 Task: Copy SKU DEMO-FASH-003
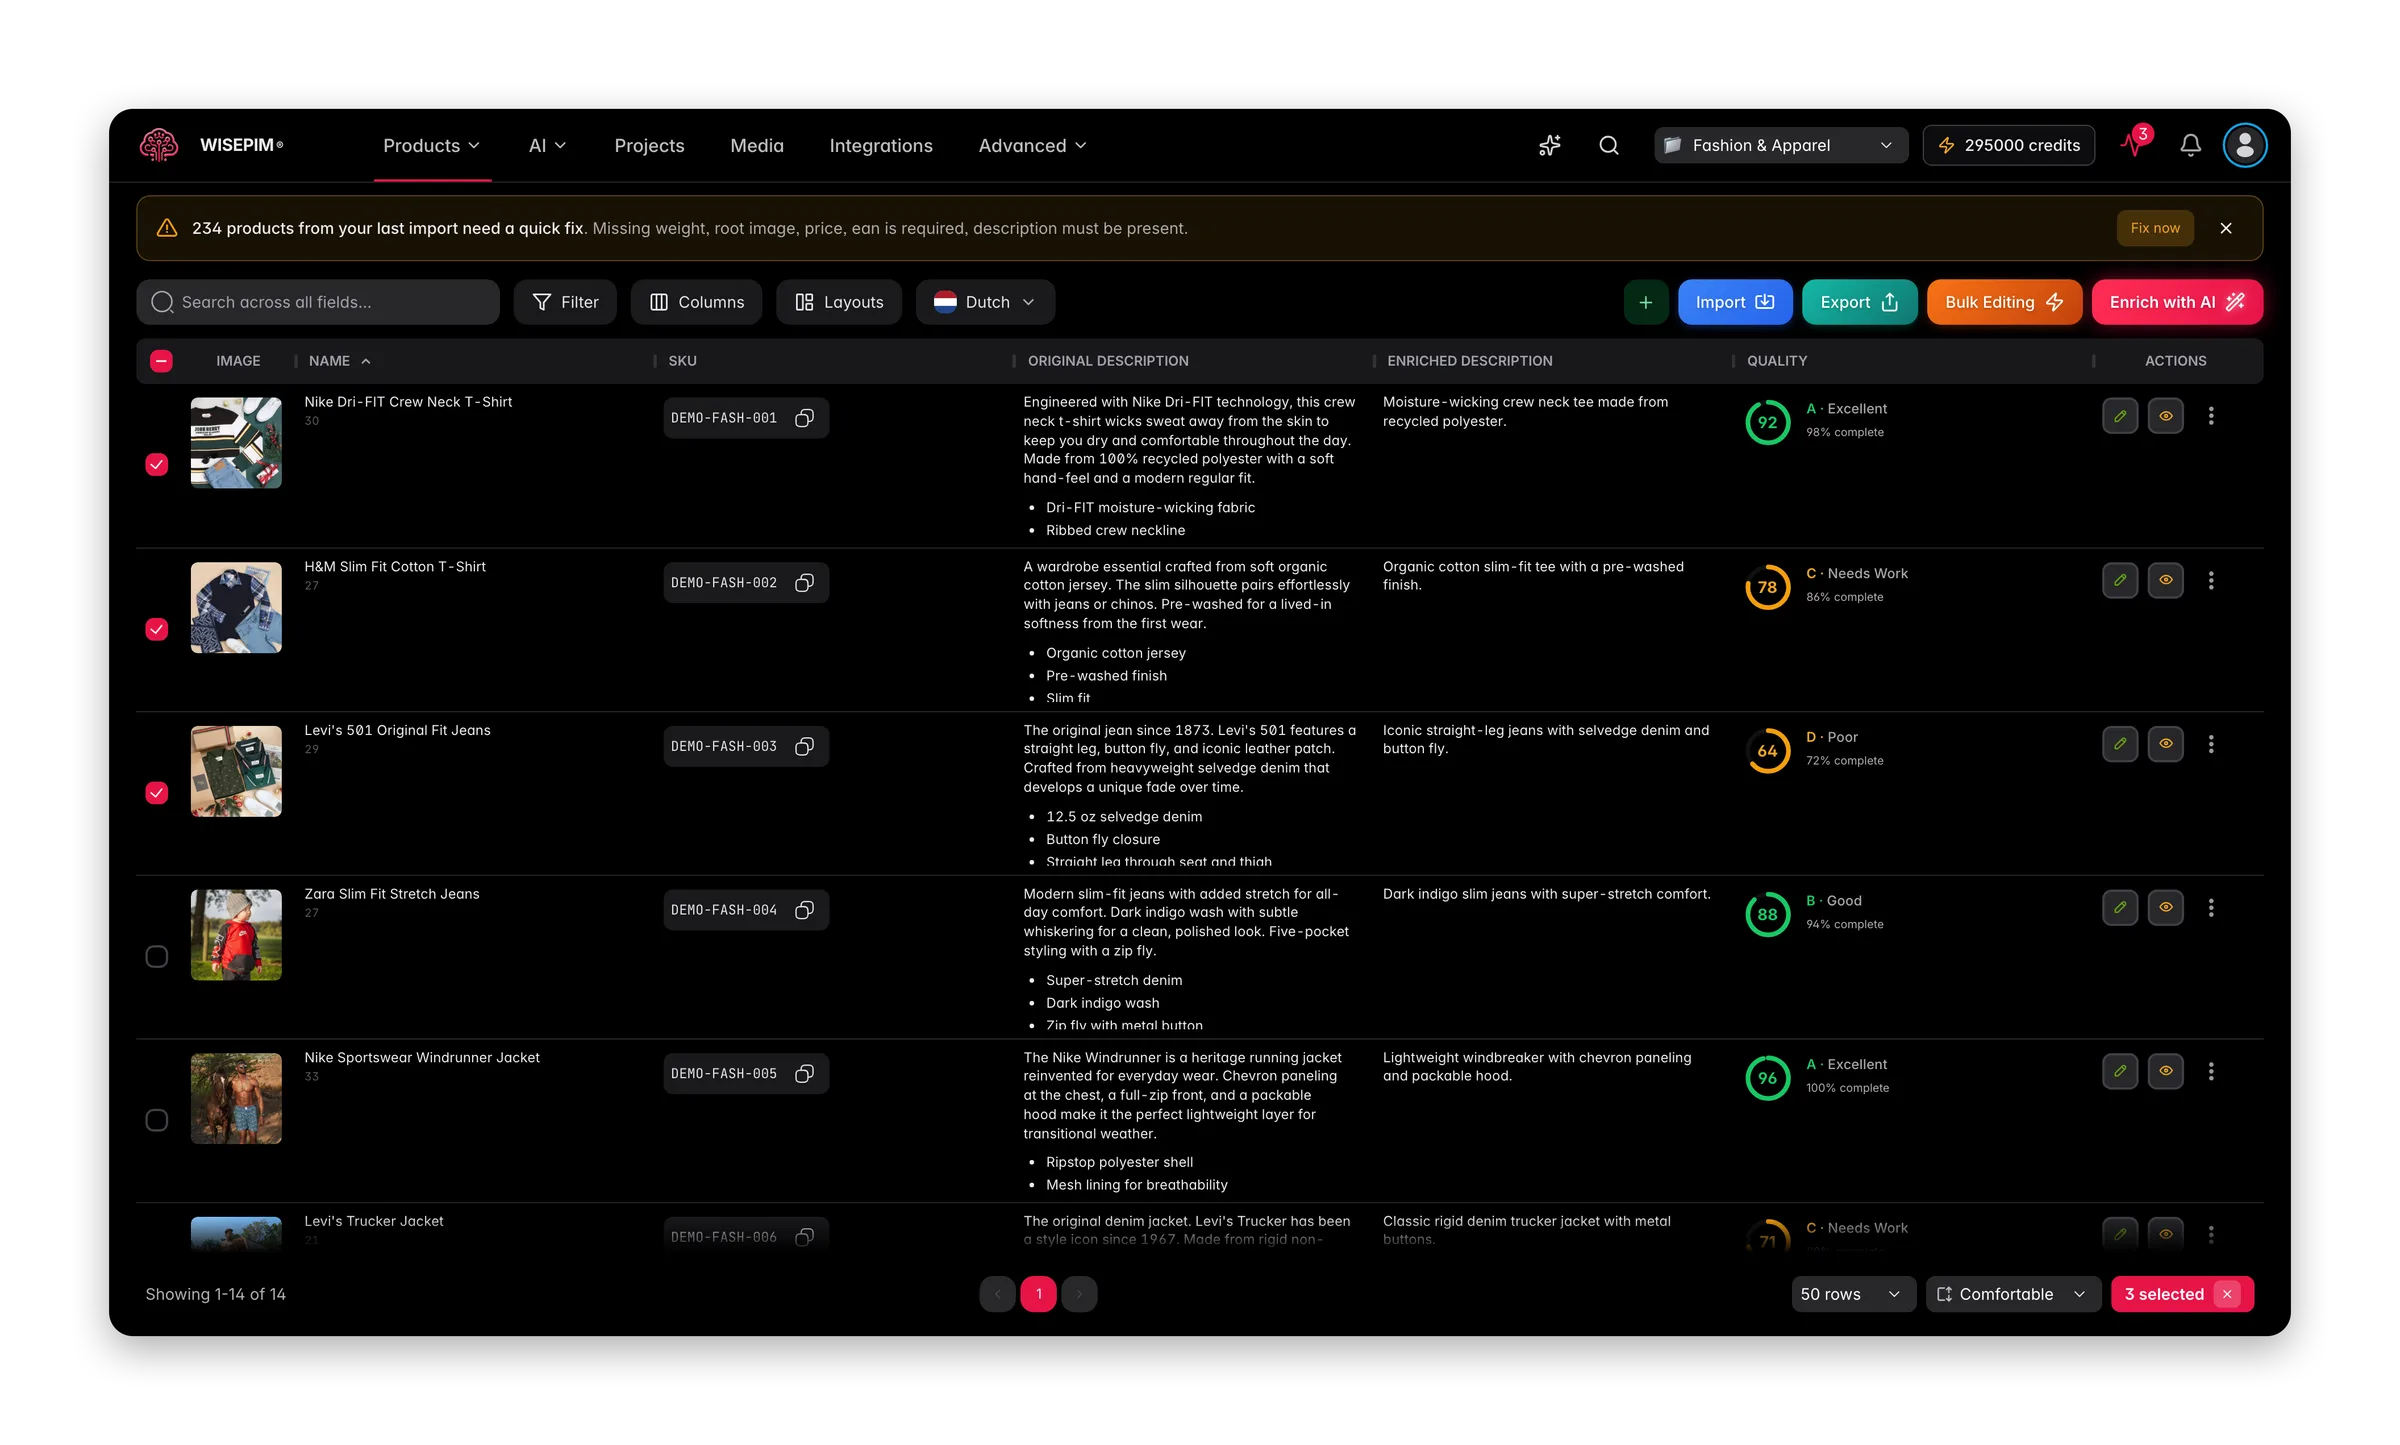coord(804,747)
